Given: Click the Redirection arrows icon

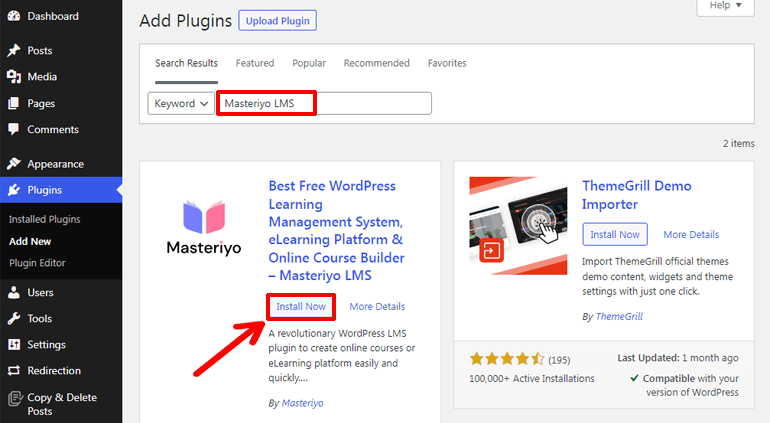Looking at the screenshot, I should (x=14, y=370).
